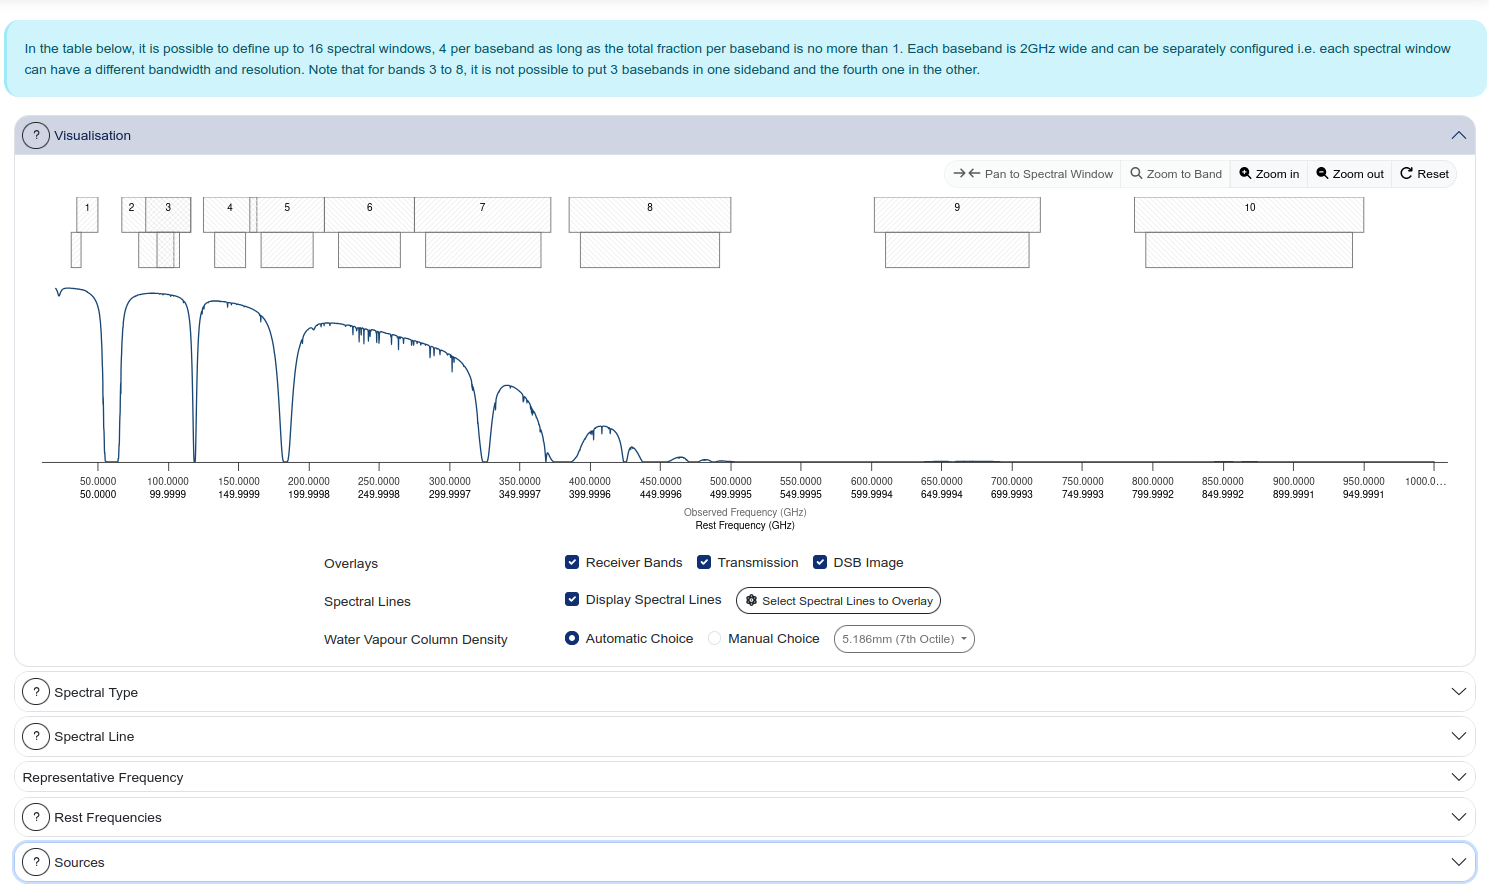Toggle the Transmission overlay checkbox
Screen dimensions: 1489x891
(x=704, y=562)
